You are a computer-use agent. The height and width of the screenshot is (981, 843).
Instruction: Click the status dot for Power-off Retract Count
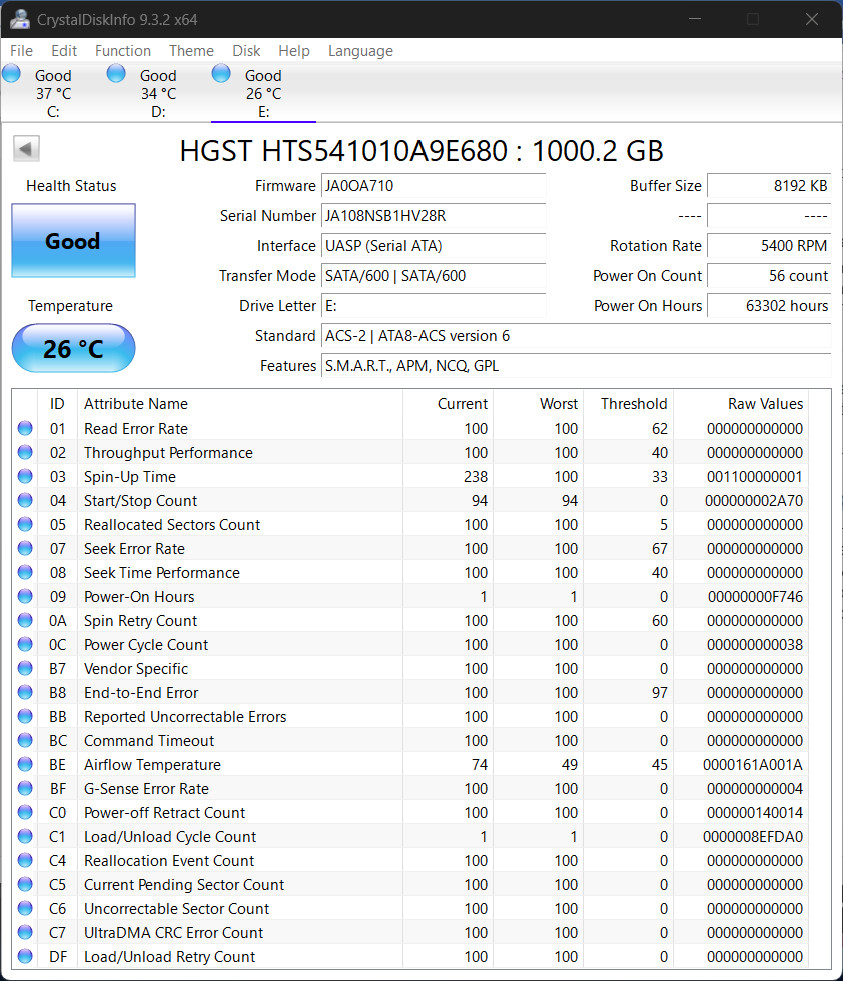(x=25, y=812)
